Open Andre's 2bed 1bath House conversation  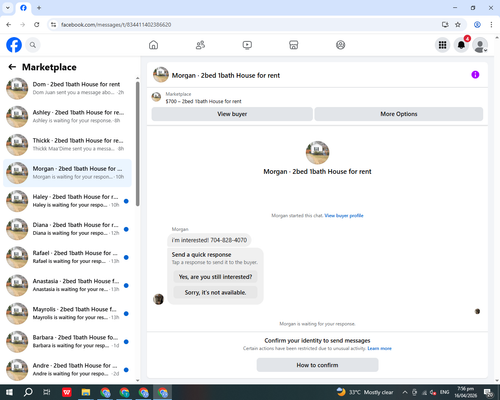pyautogui.click(x=67, y=370)
